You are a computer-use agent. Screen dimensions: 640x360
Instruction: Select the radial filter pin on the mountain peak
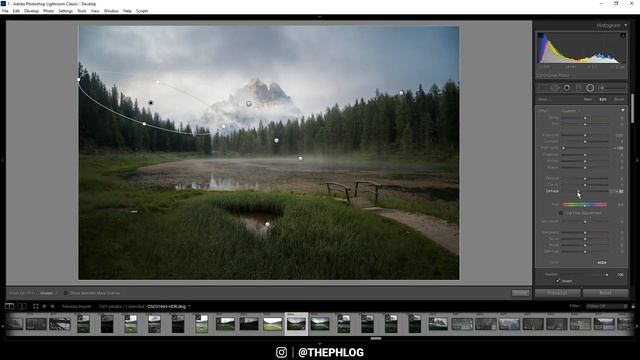pyautogui.click(x=249, y=104)
